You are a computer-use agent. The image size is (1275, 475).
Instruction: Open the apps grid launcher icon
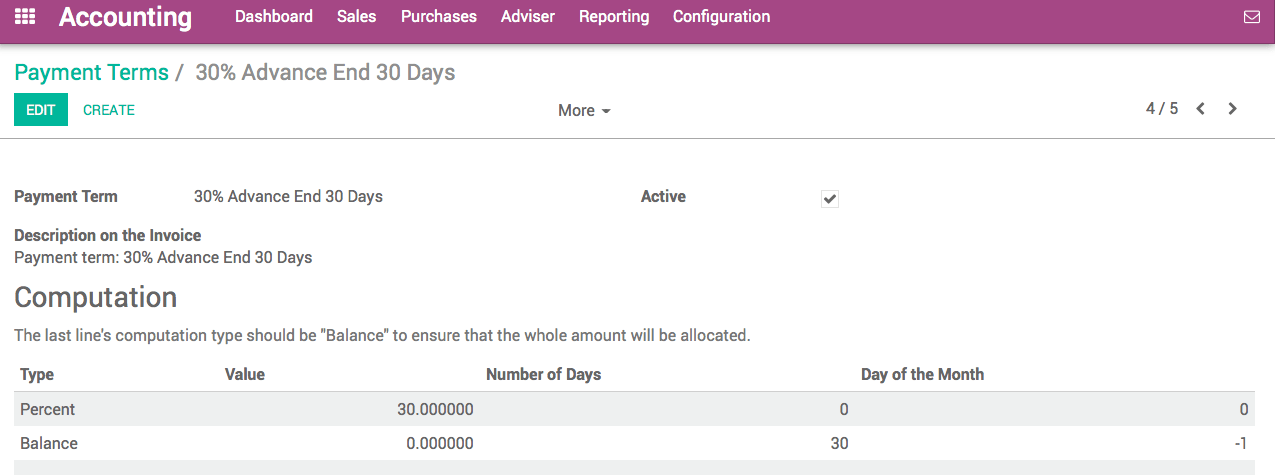[x=25, y=17]
